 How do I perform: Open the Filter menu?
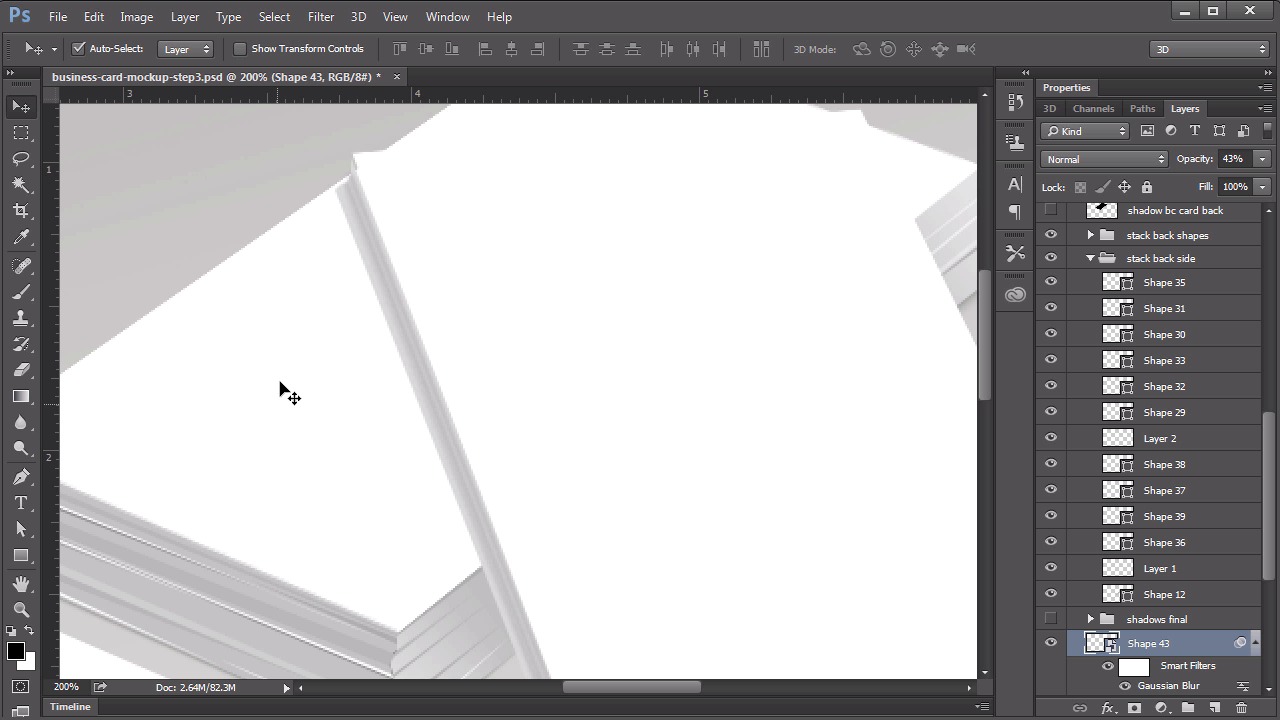[x=321, y=17]
